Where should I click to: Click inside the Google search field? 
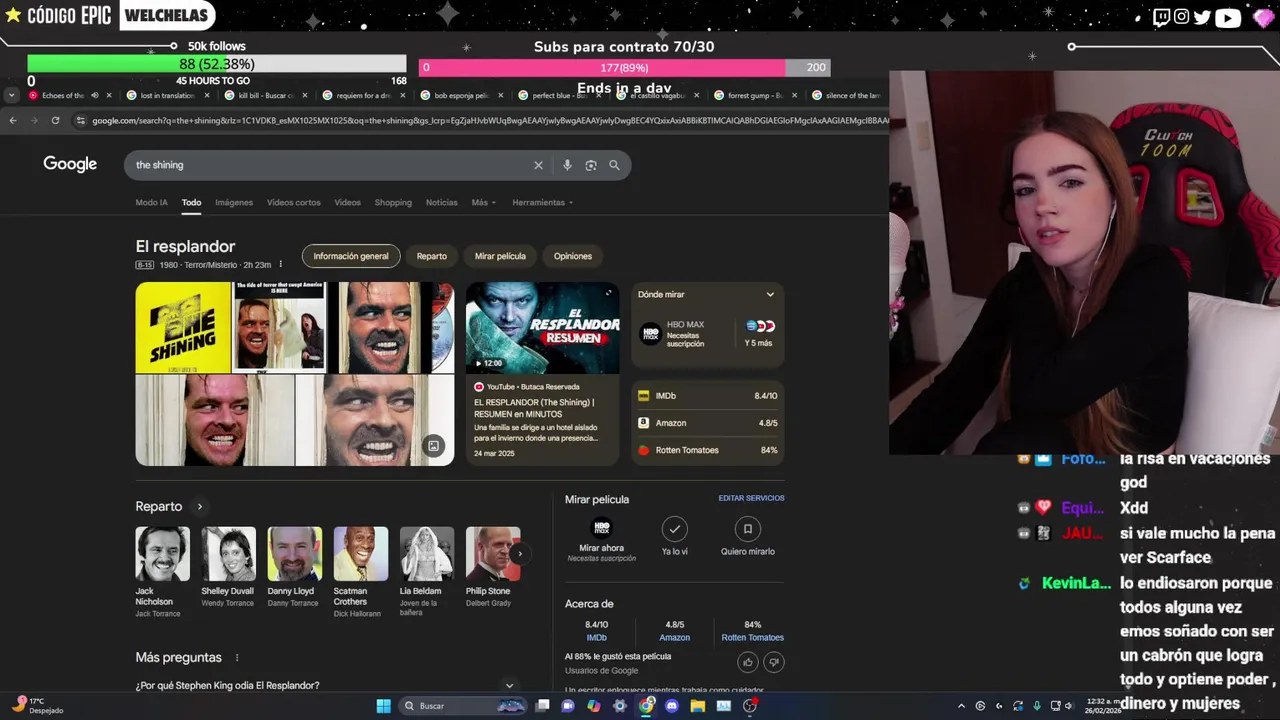pos(330,165)
